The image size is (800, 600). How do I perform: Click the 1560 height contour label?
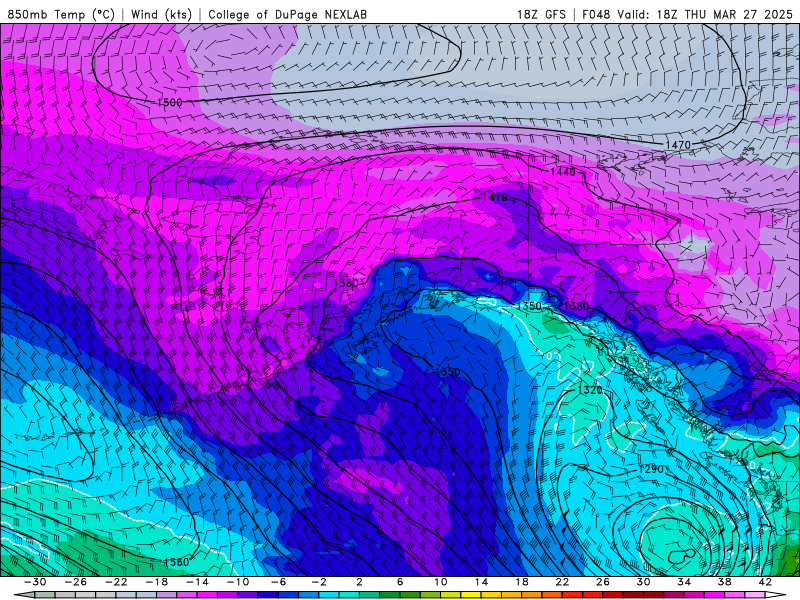point(177,562)
